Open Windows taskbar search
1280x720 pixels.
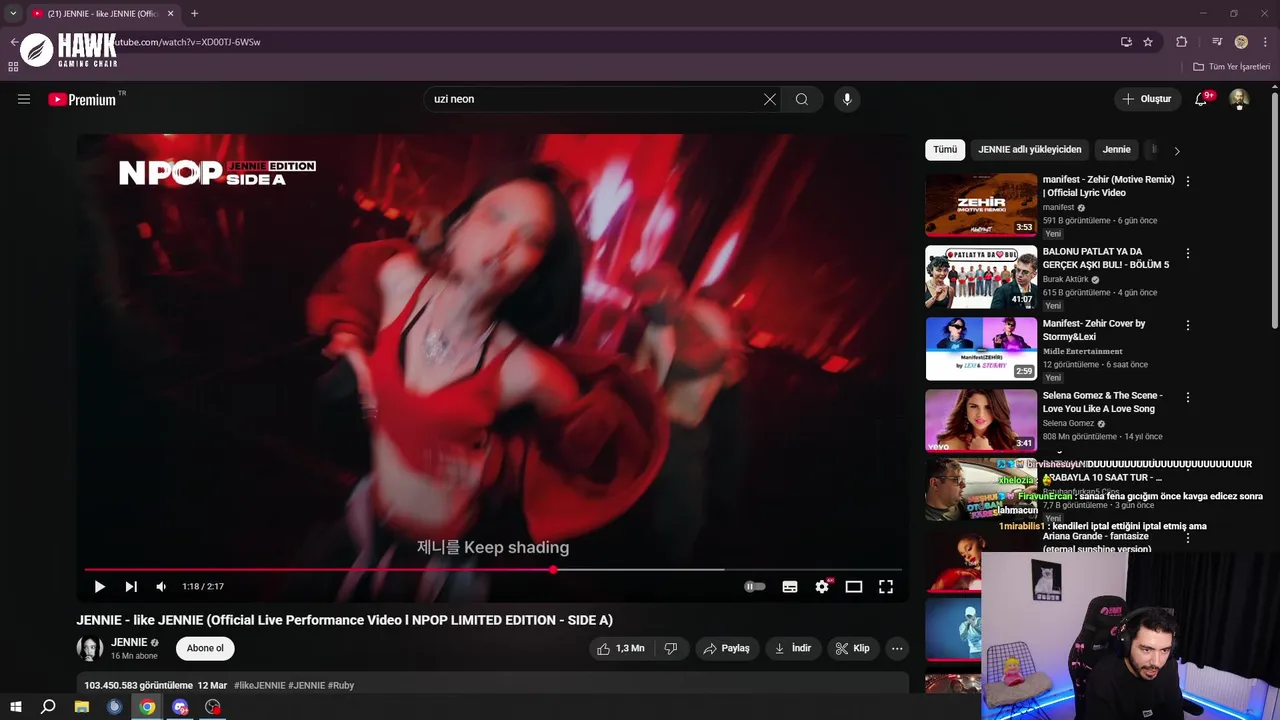pos(48,707)
